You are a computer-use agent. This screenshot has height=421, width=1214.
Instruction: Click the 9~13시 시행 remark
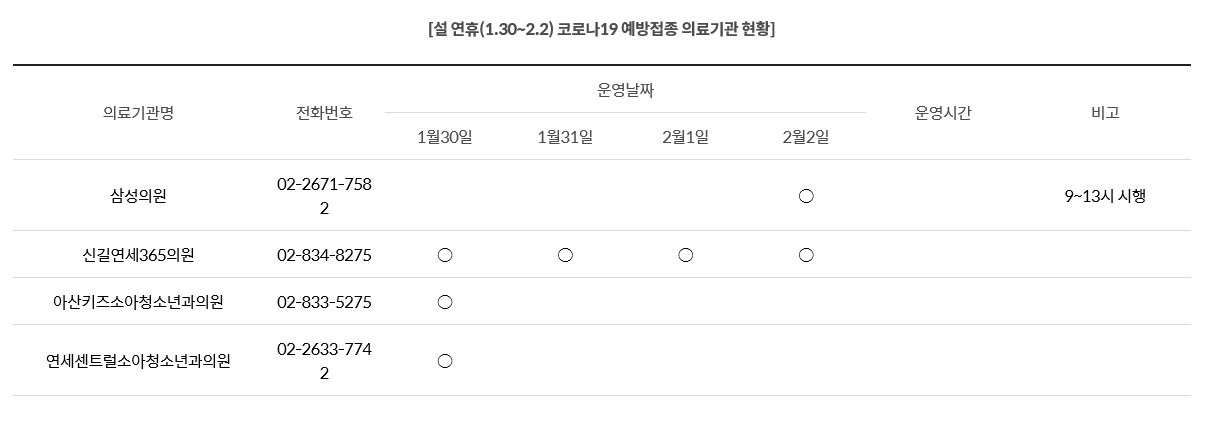tap(1105, 196)
